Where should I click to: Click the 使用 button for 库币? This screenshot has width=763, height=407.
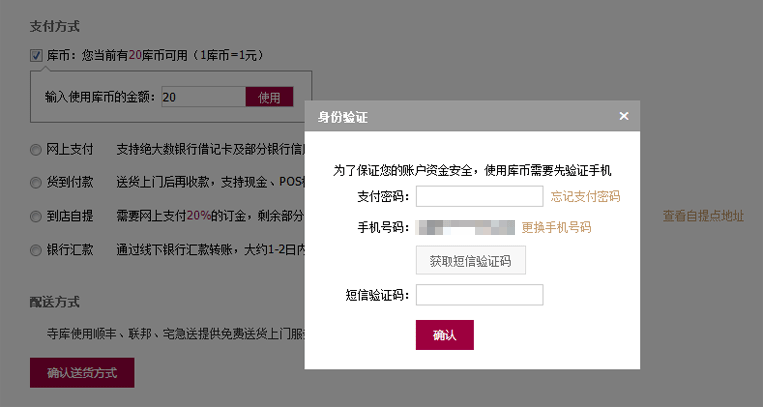click(269, 97)
